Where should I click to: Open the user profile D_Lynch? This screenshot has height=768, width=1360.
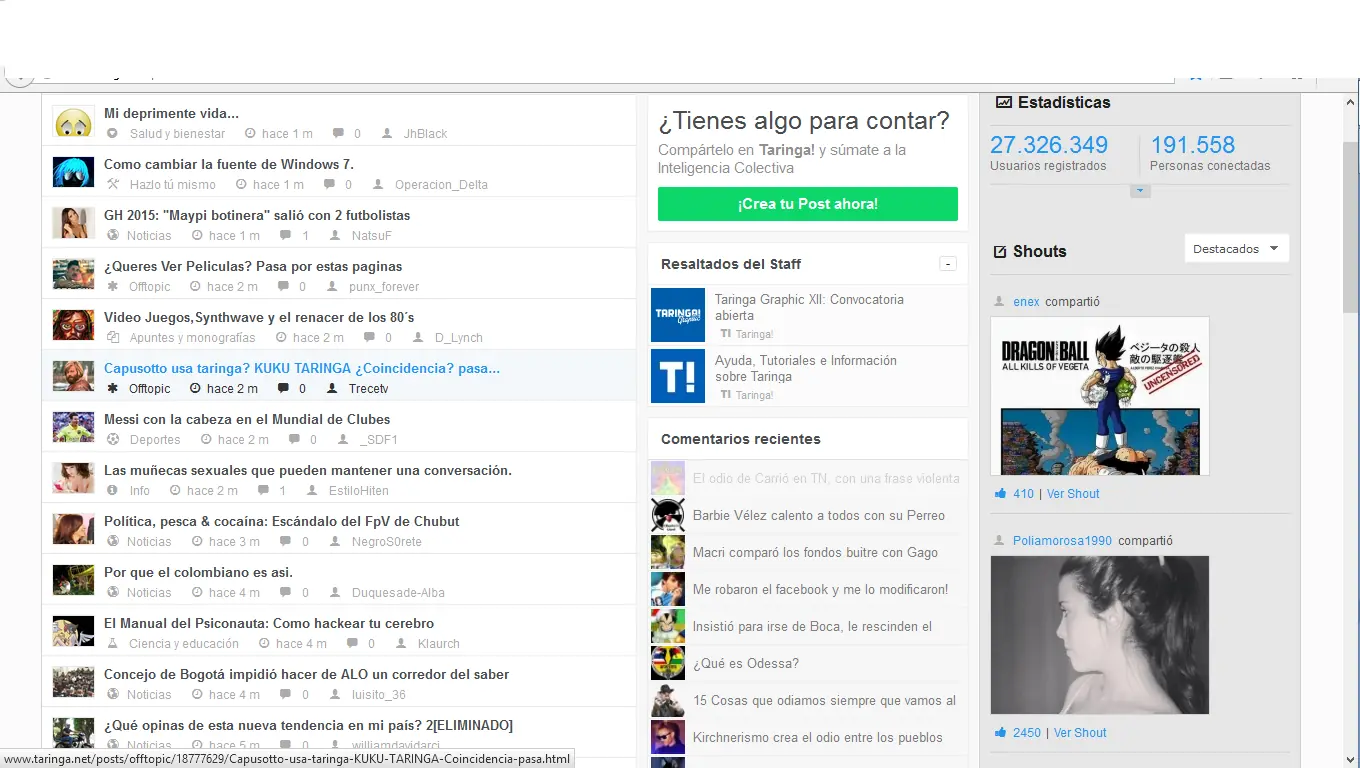point(459,338)
